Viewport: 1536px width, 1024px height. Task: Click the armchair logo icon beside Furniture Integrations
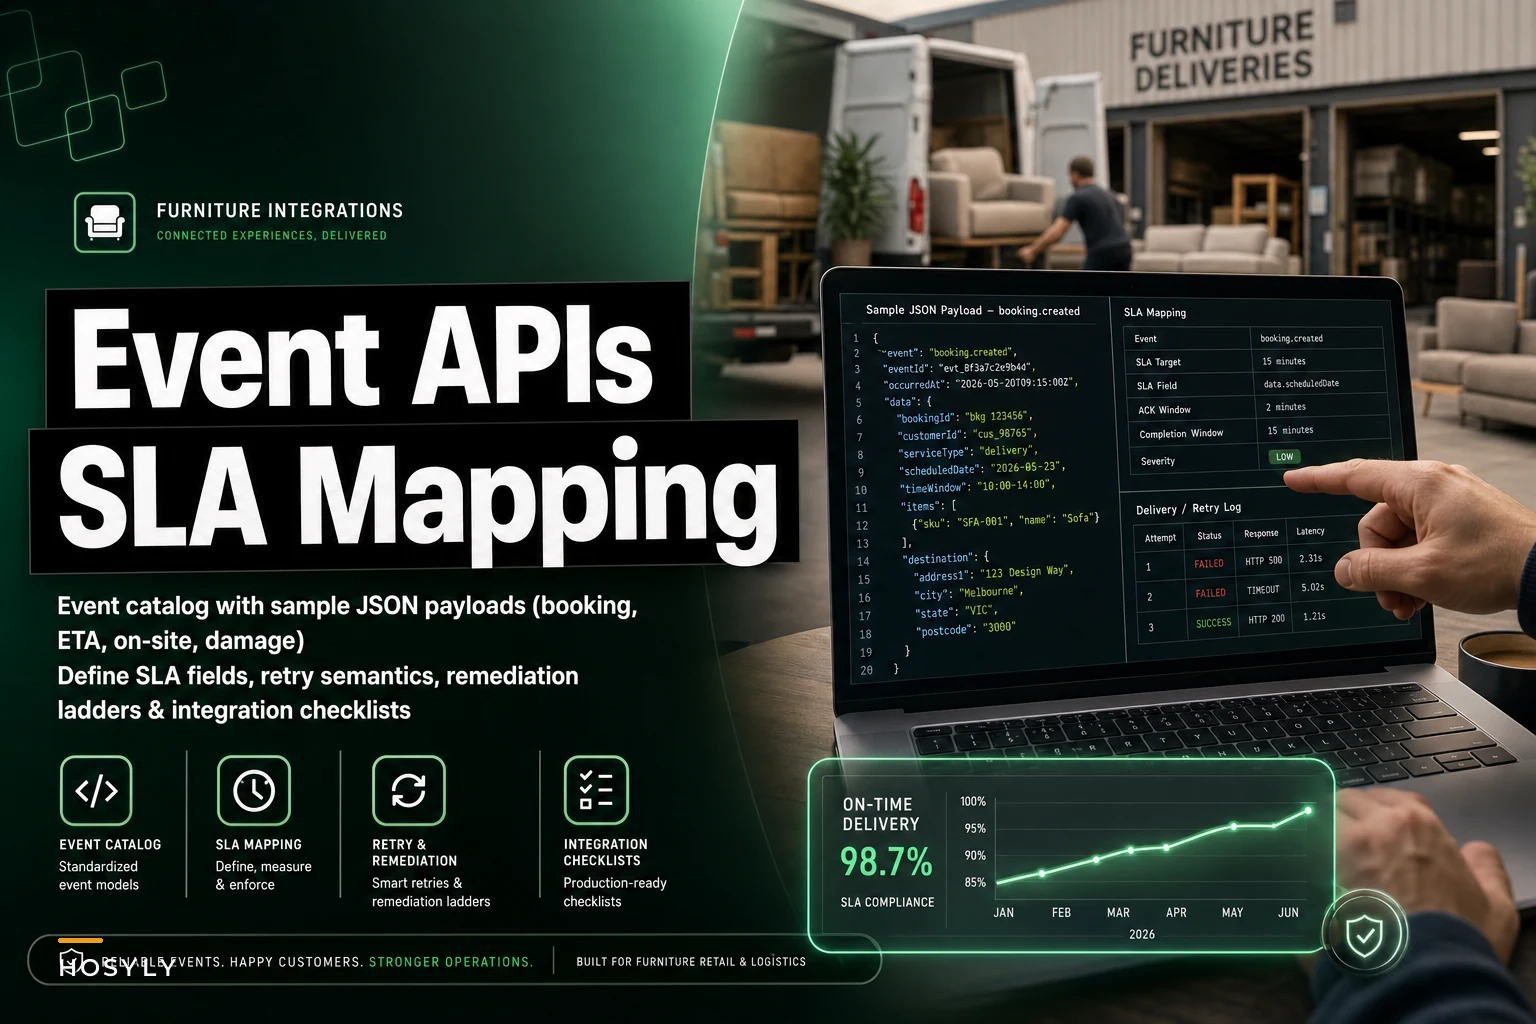coord(105,222)
